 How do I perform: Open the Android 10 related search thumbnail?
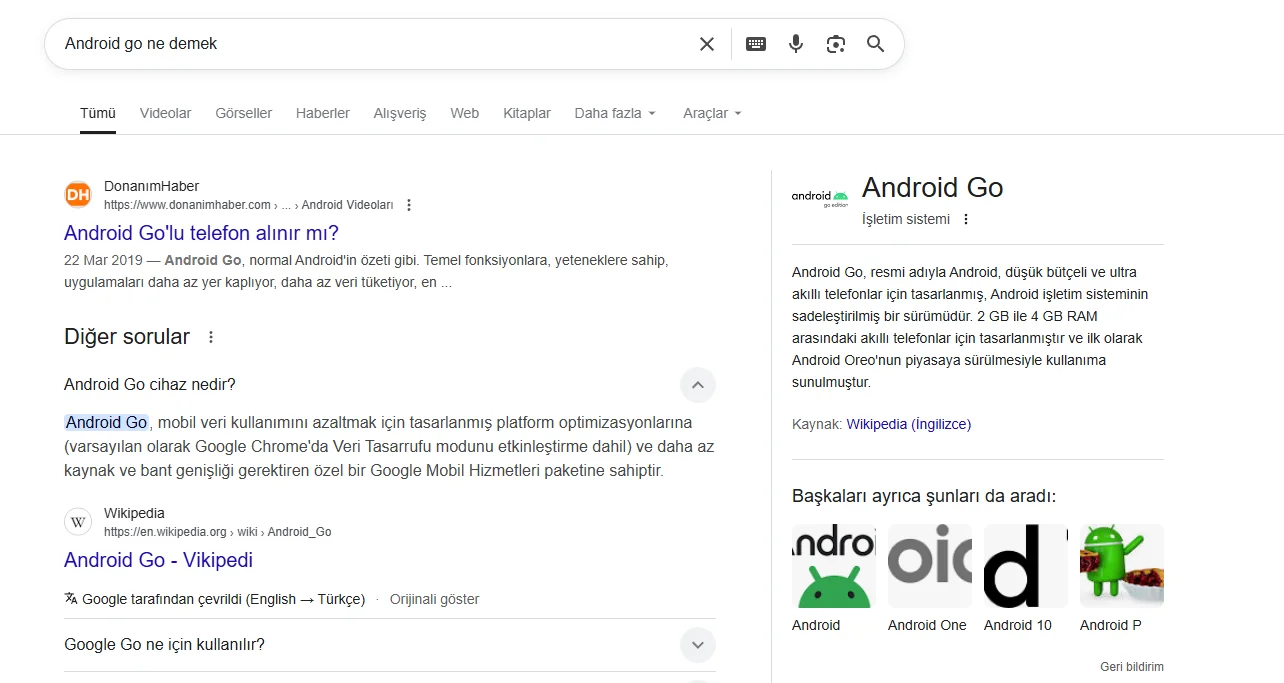(x=1026, y=566)
